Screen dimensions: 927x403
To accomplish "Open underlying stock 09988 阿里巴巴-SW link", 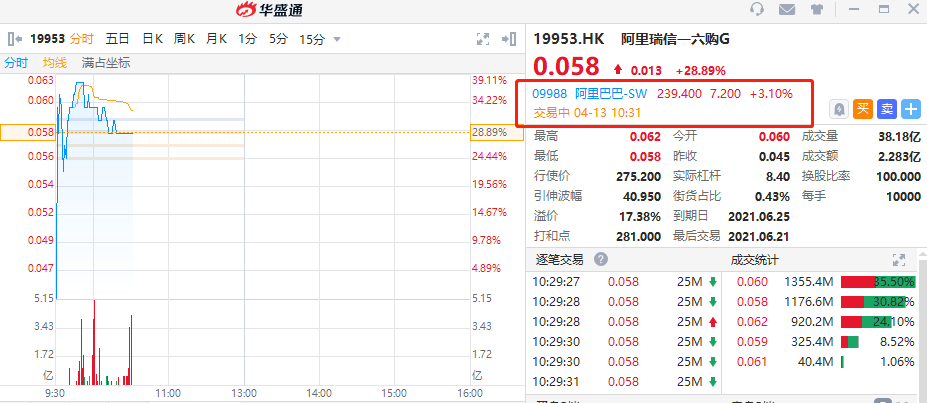I will click(x=590, y=93).
